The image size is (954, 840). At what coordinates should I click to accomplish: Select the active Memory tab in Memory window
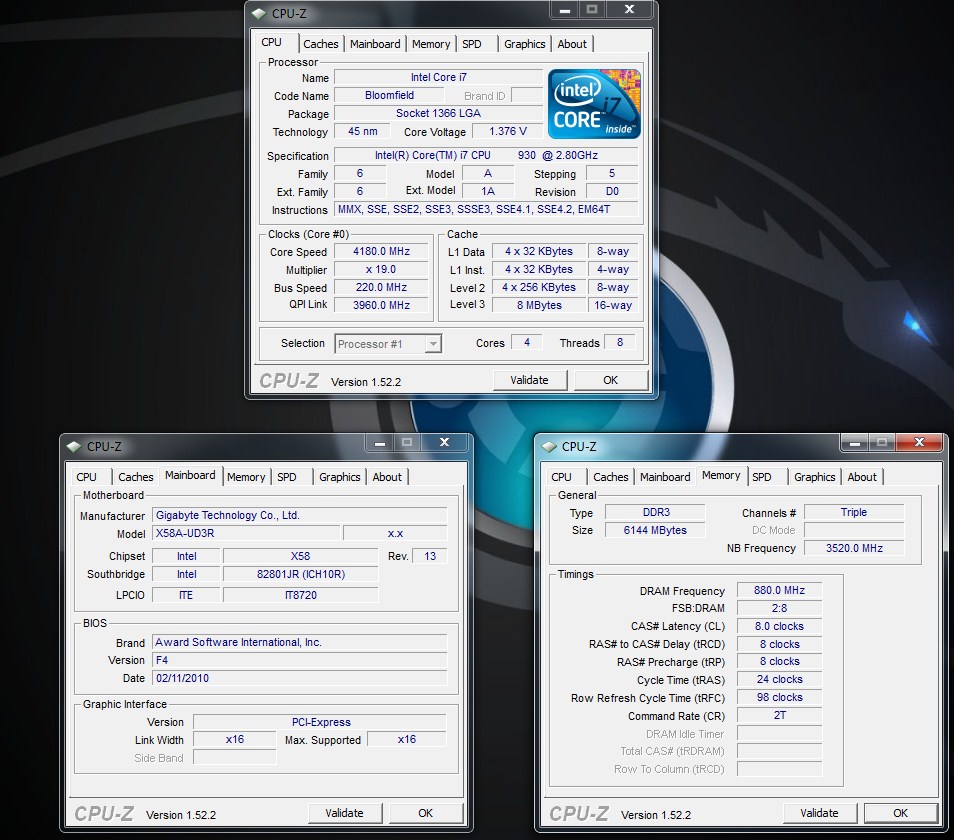pyautogui.click(x=721, y=475)
